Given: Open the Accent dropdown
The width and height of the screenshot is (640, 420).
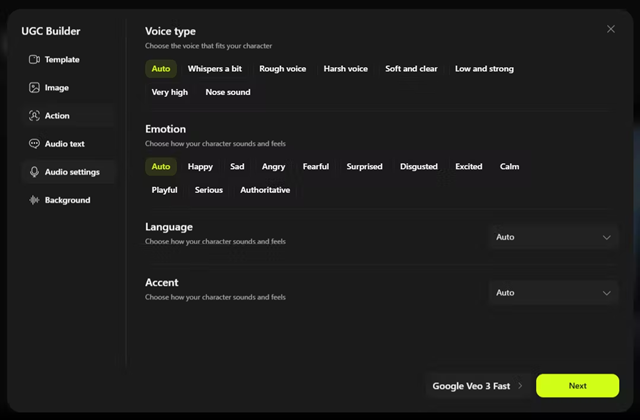Looking at the screenshot, I should [x=553, y=293].
